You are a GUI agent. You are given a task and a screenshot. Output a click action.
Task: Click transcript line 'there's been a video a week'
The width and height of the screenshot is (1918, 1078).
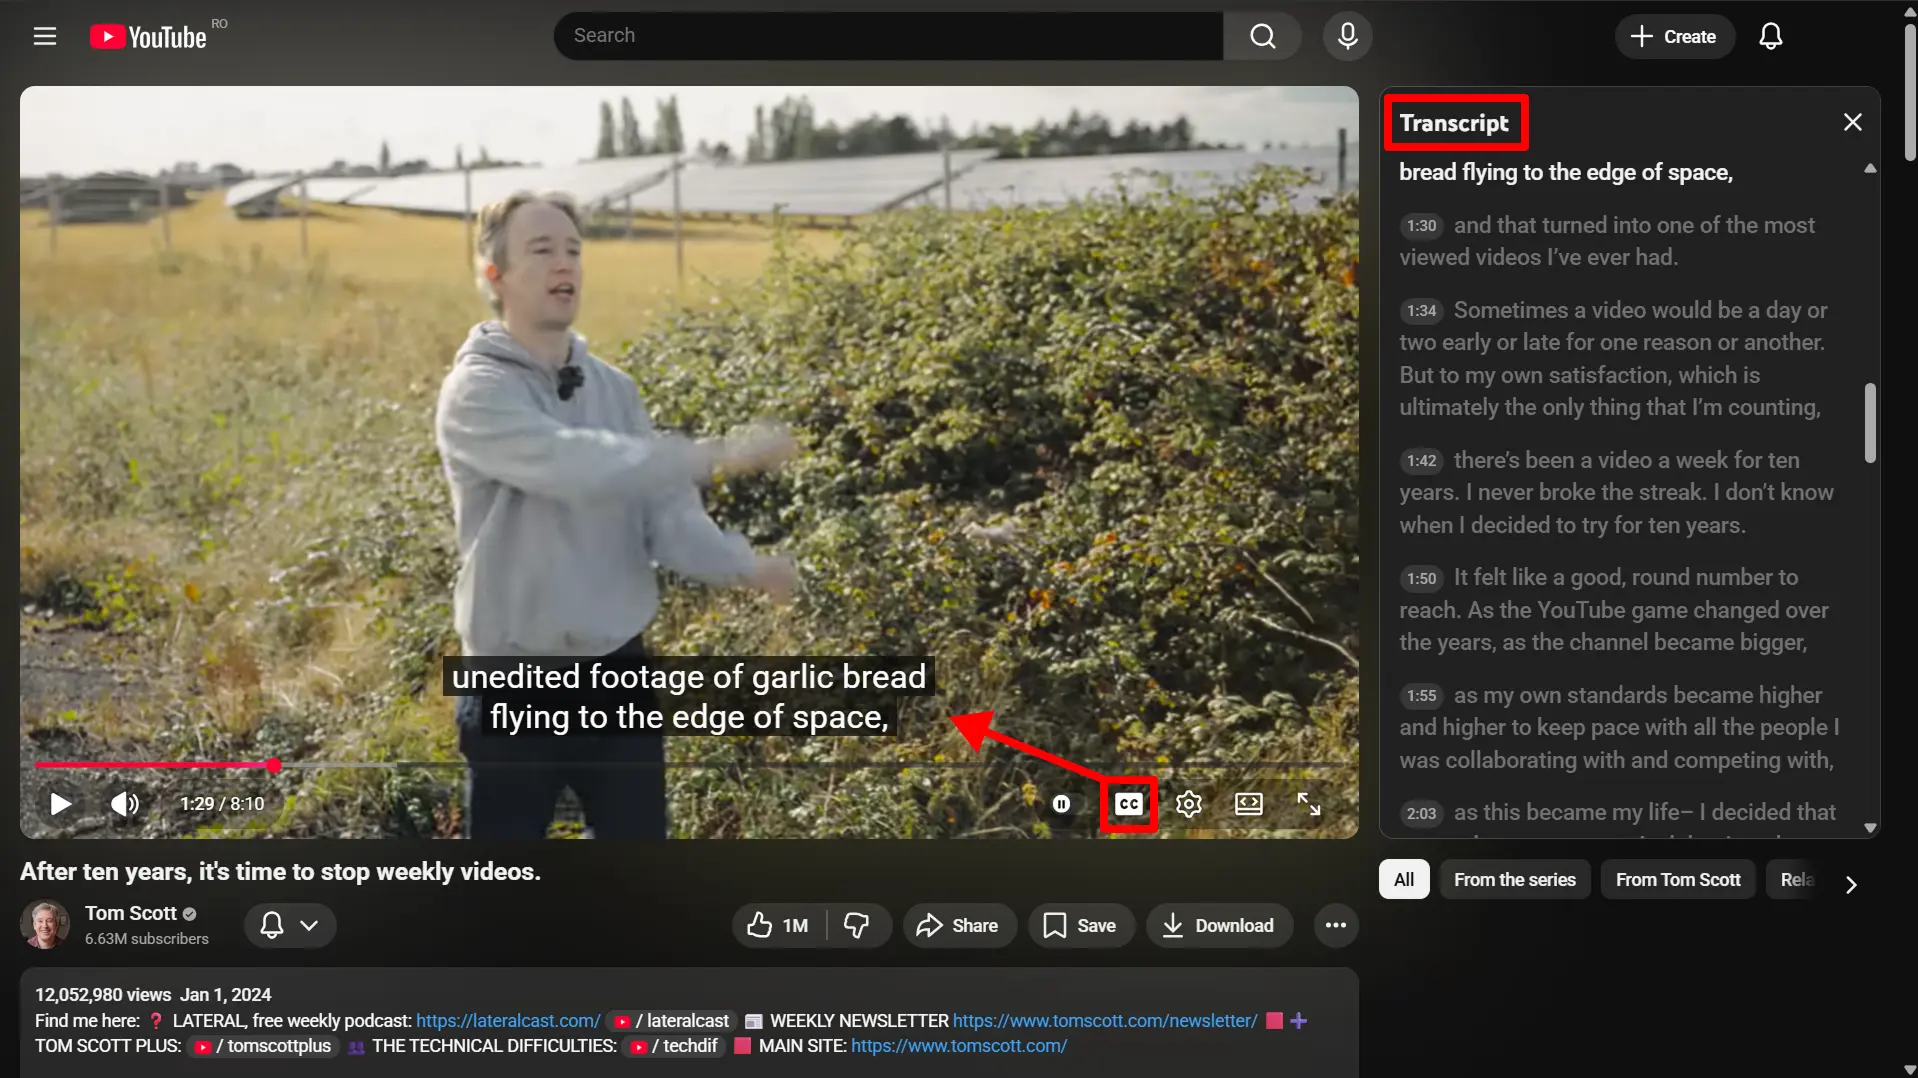pos(1616,493)
